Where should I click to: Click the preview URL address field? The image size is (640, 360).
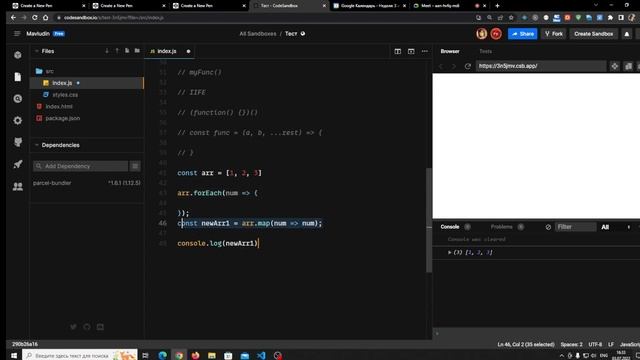tap(541, 66)
